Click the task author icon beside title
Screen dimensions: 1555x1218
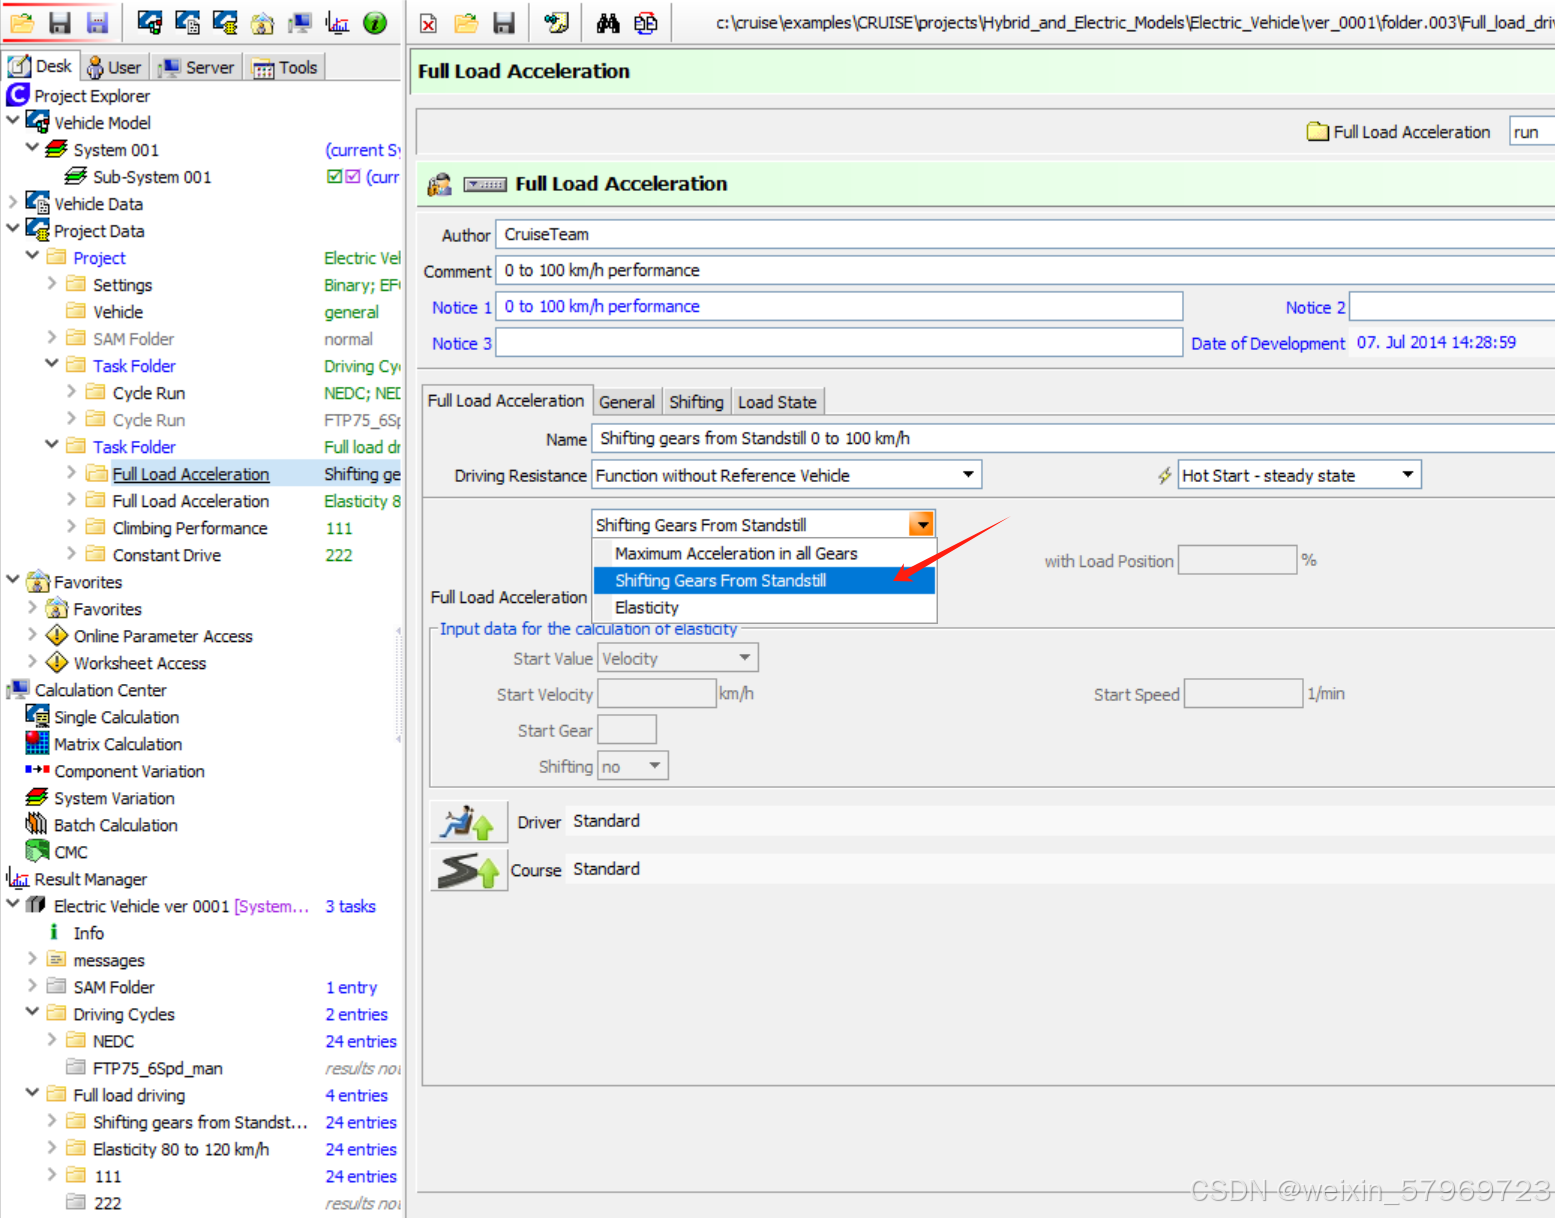pos(440,185)
